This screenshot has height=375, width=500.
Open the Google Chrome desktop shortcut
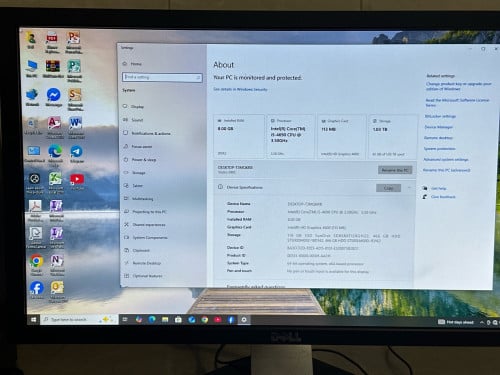36,265
